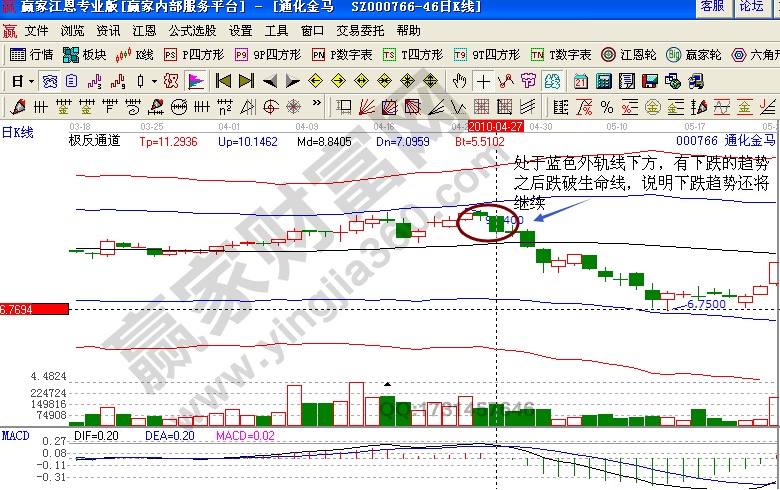This screenshot has height=490, width=780.
Task: Select the hand pan tool
Action: coord(459,80)
